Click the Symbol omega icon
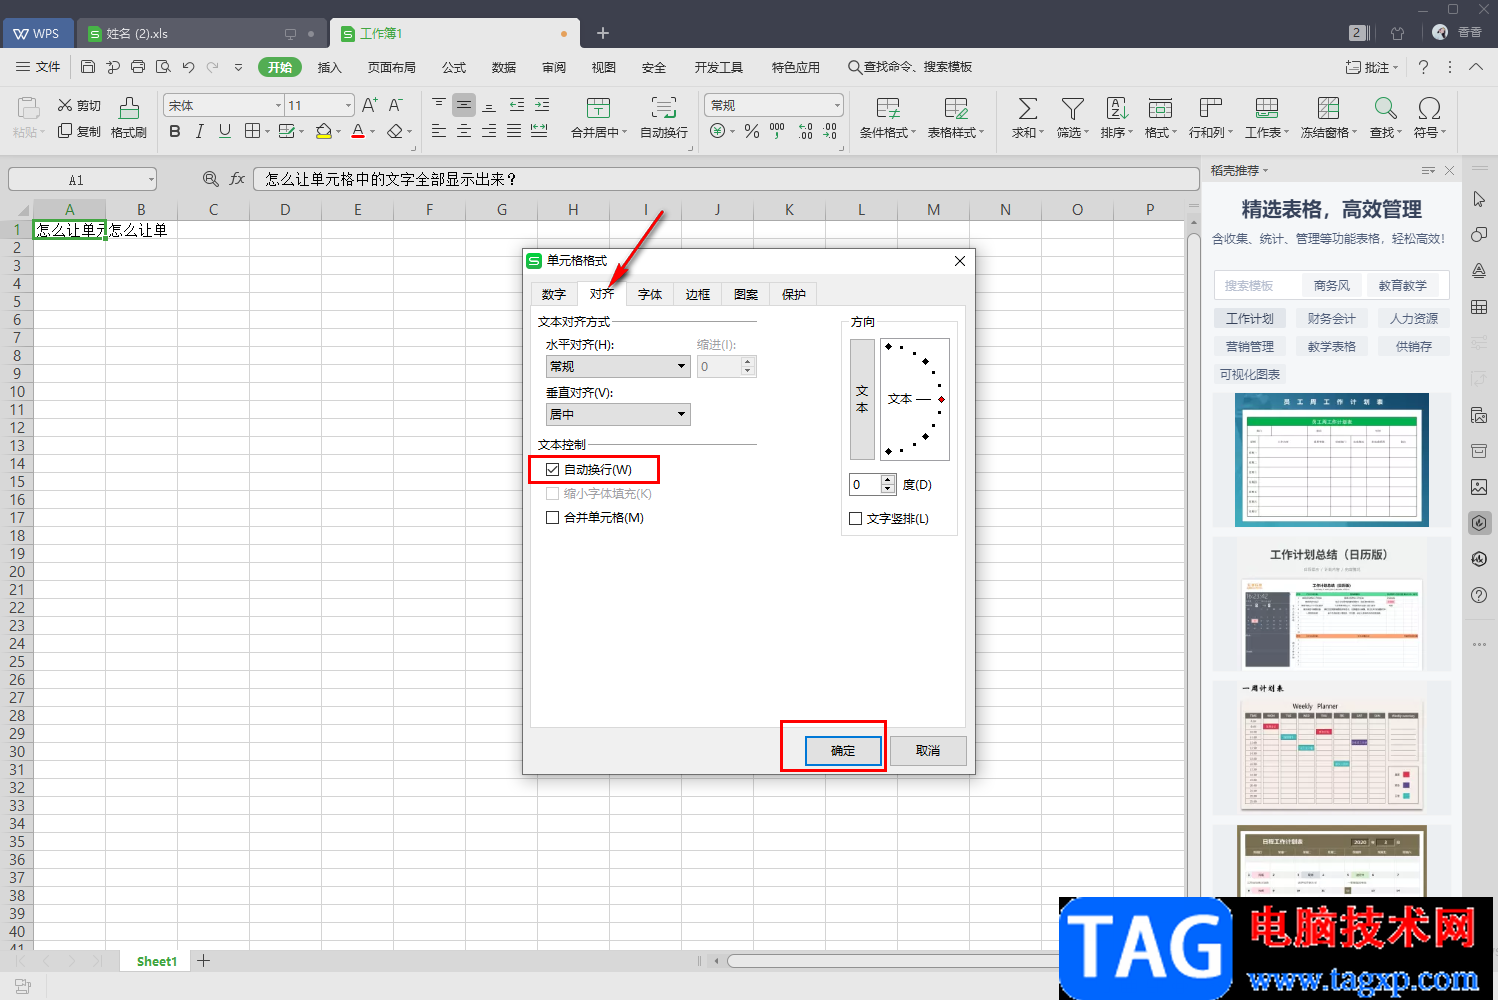 point(1429,108)
